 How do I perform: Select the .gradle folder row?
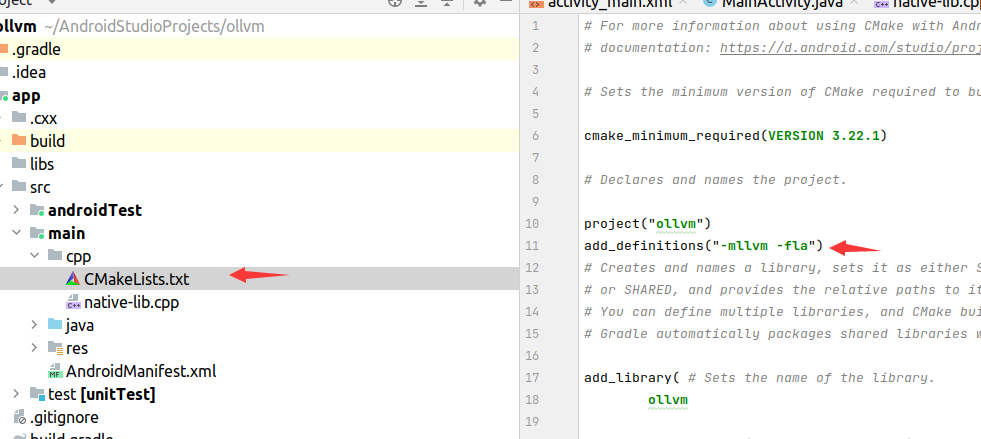point(259,49)
